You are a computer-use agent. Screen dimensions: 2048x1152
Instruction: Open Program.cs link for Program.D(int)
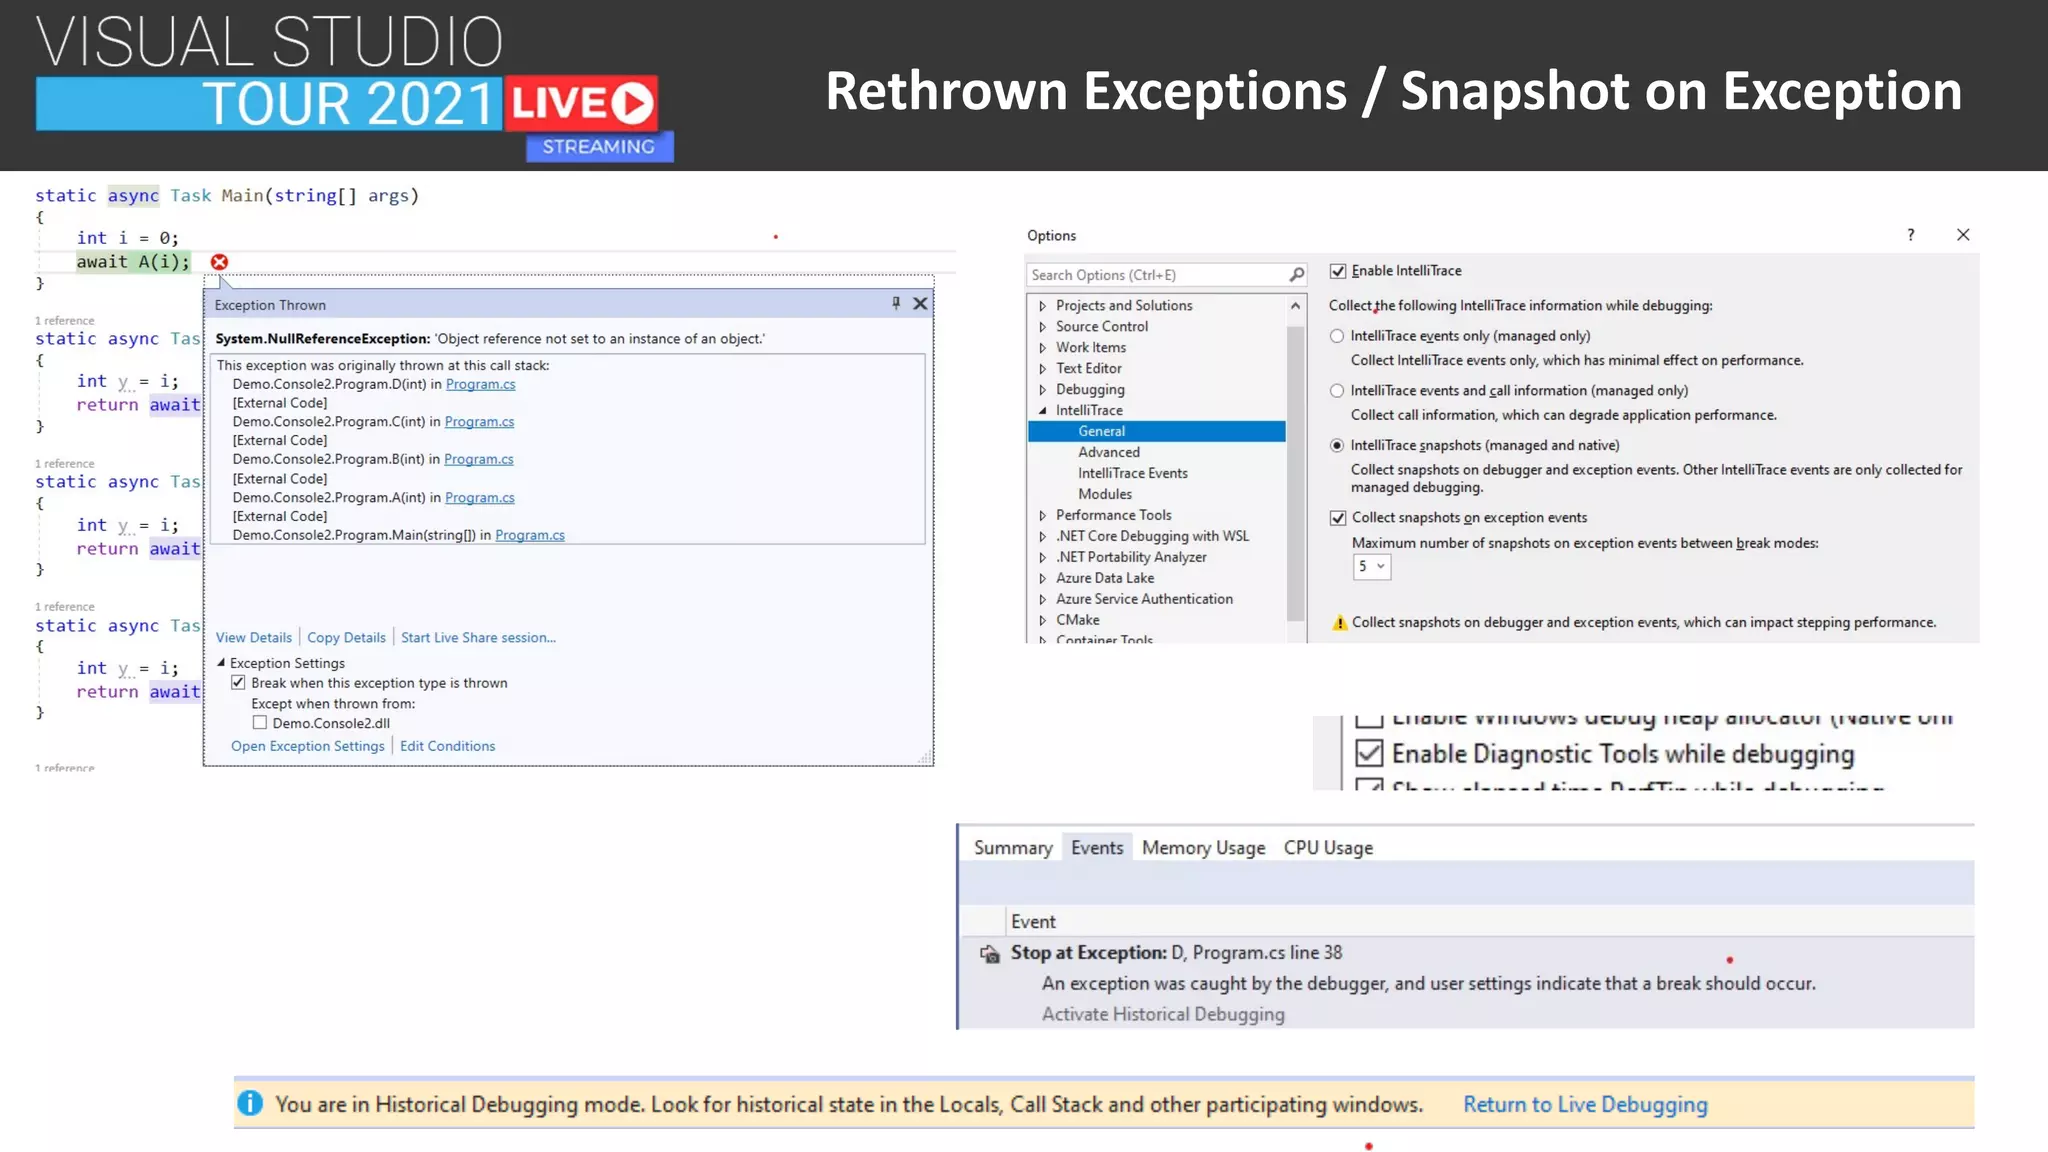click(481, 384)
